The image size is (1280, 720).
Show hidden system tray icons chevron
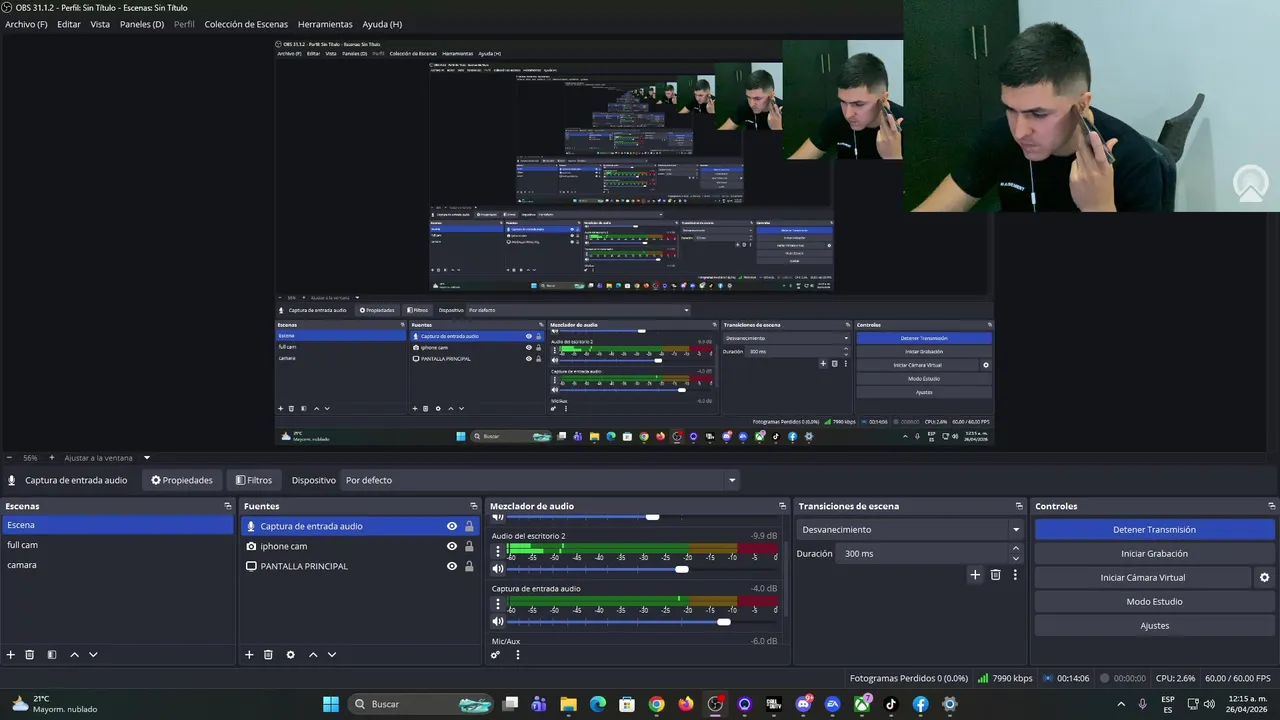1120,704
